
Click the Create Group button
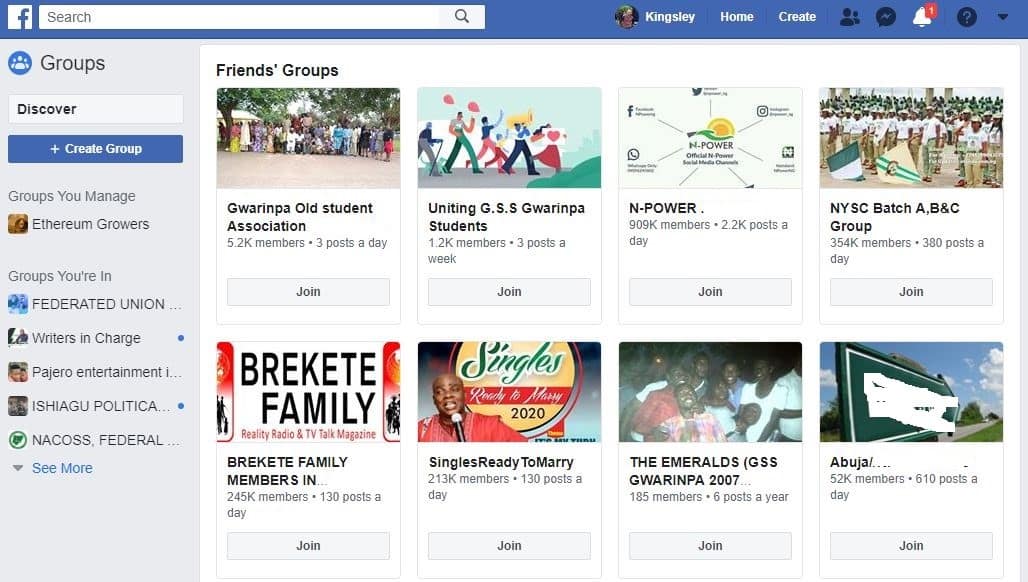[x=96, y=149]
